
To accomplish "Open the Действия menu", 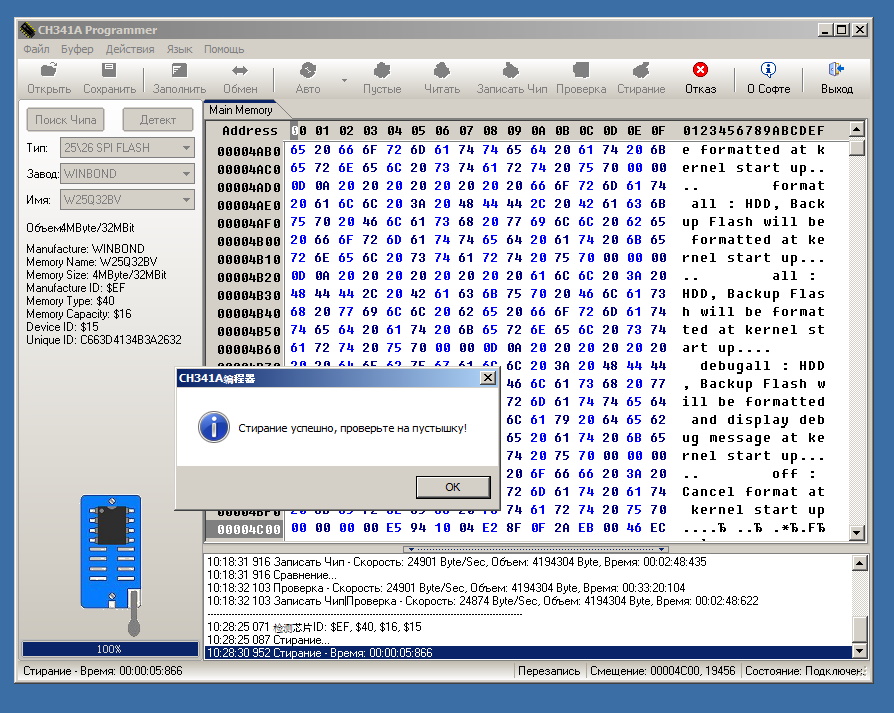I will point(130,49).
